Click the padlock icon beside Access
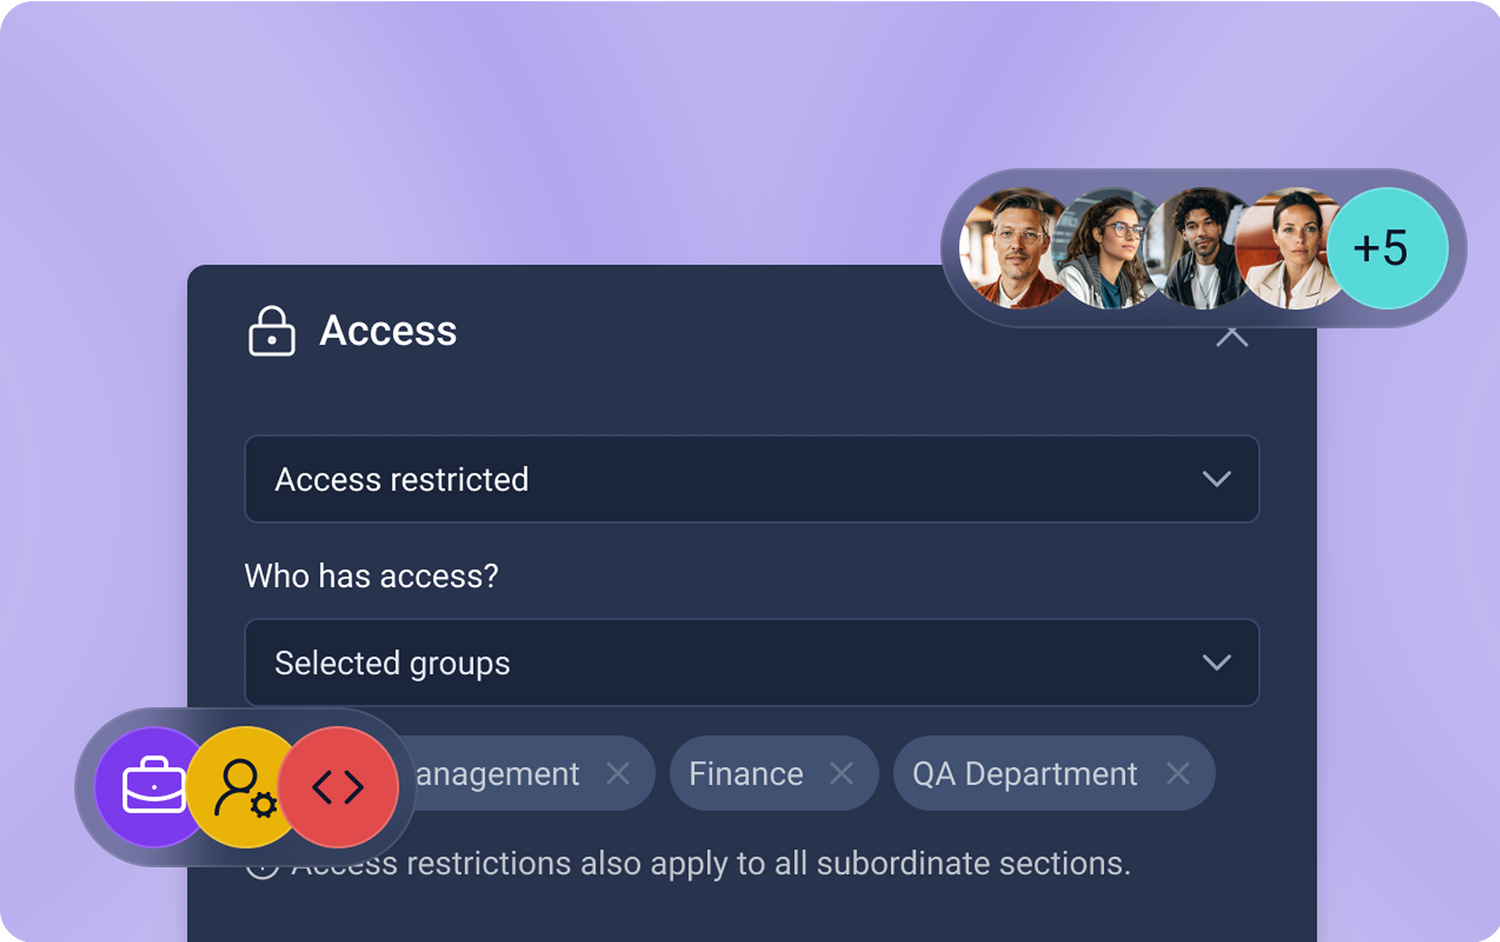This screenshot has width=1500, height=942. [x=271, y=332]
